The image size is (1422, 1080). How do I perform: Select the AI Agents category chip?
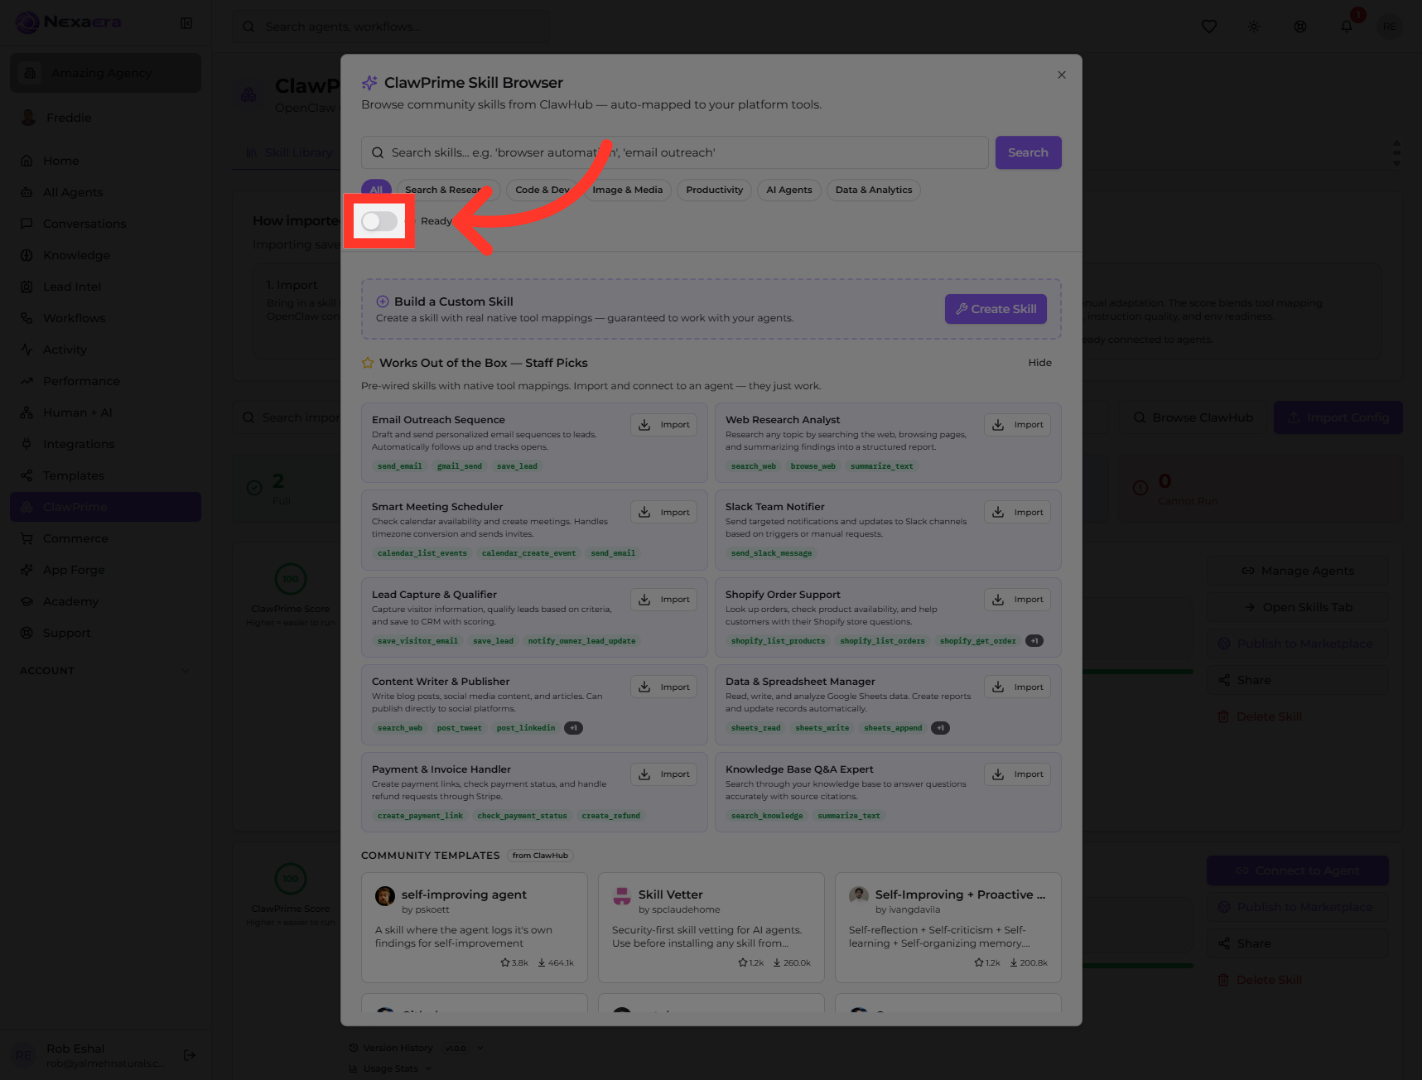click(789, 190)
